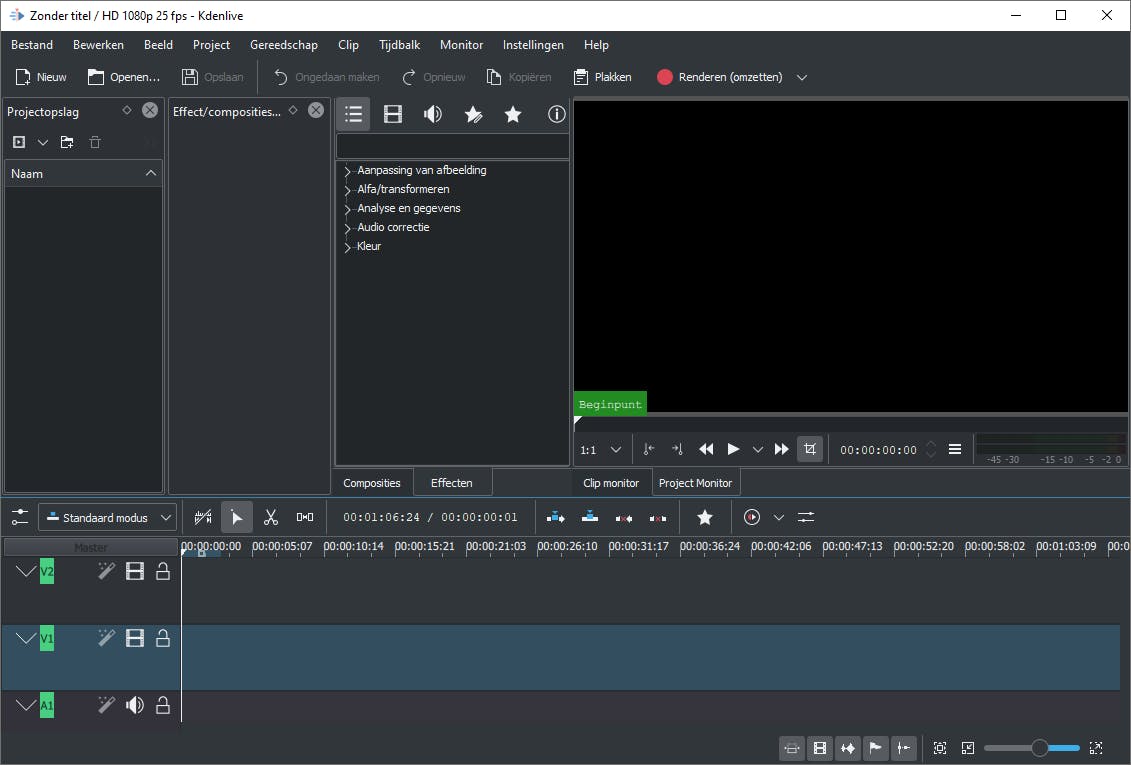Select the razor (scissors) tool

270,517
